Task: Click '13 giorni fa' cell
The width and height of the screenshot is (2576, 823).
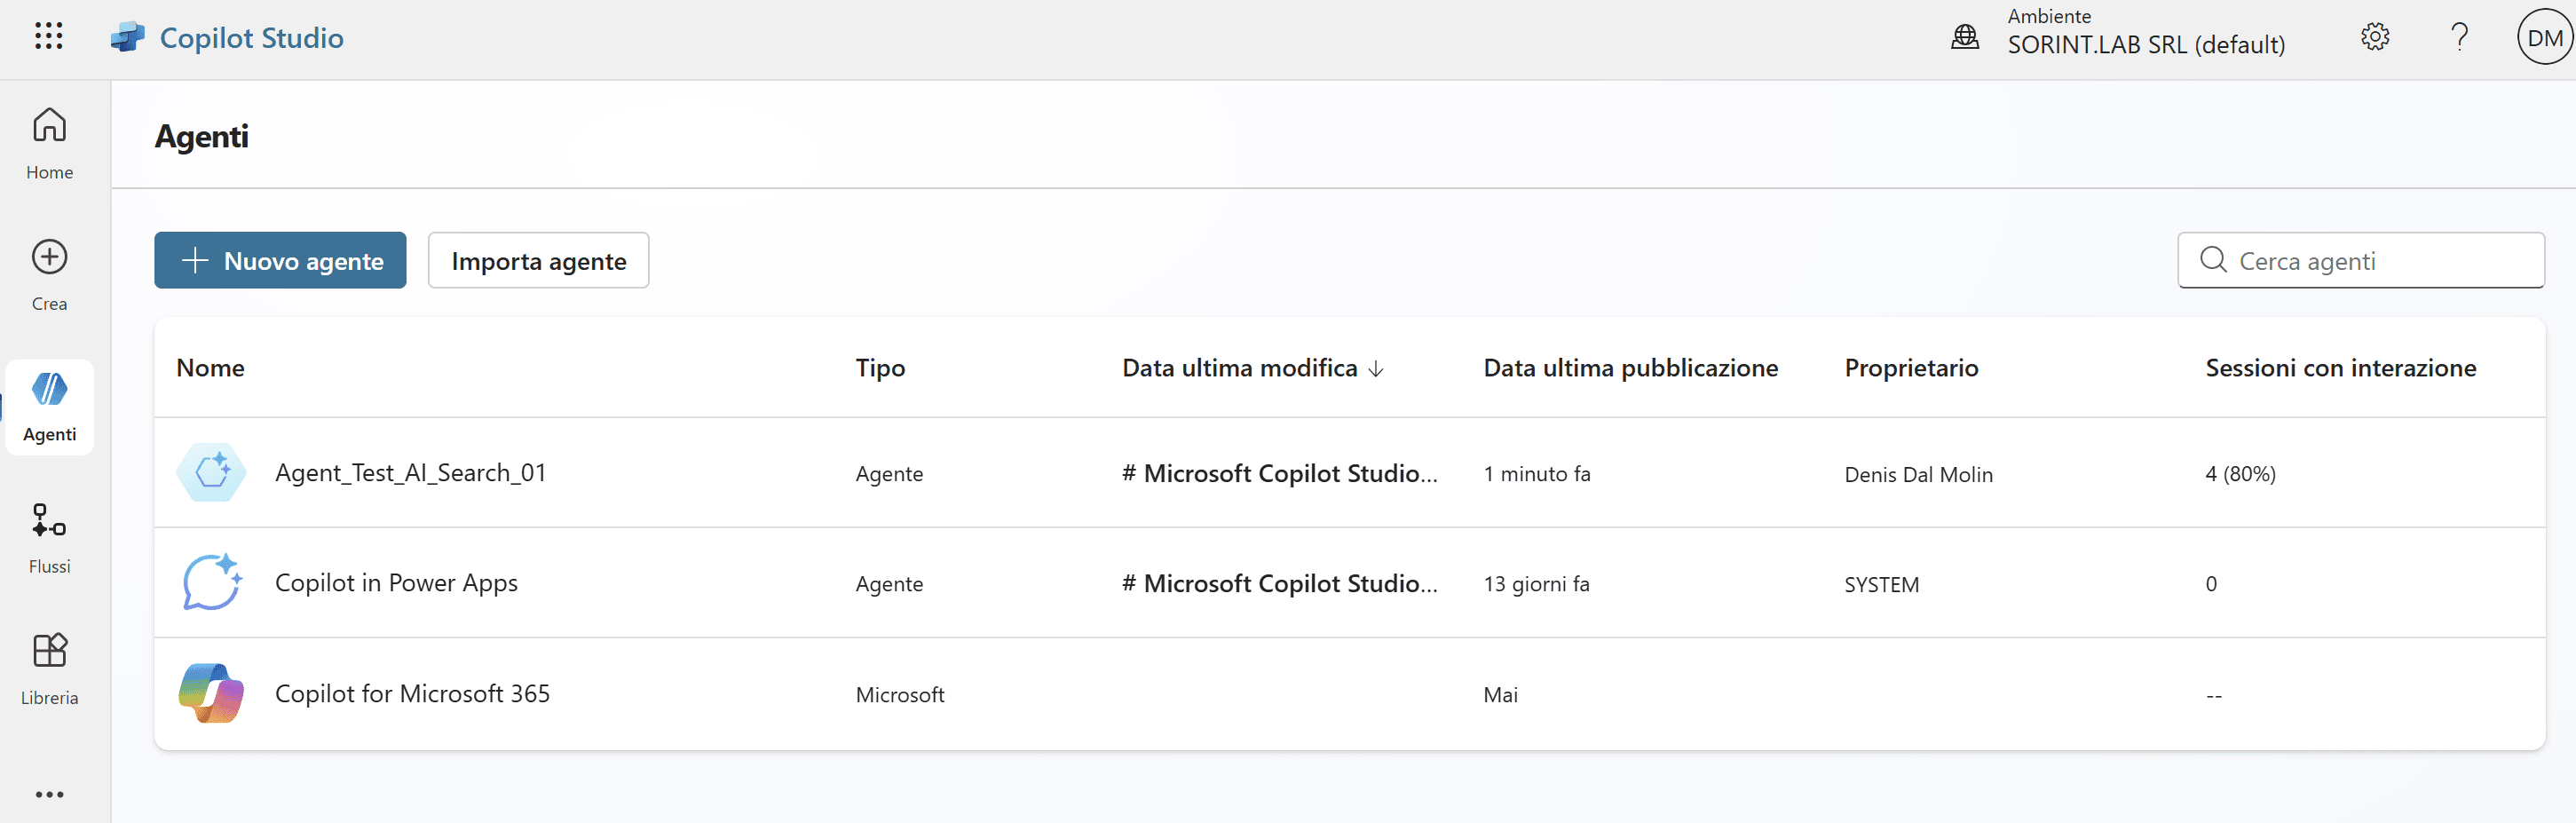Action: (x=1536, y=584)
